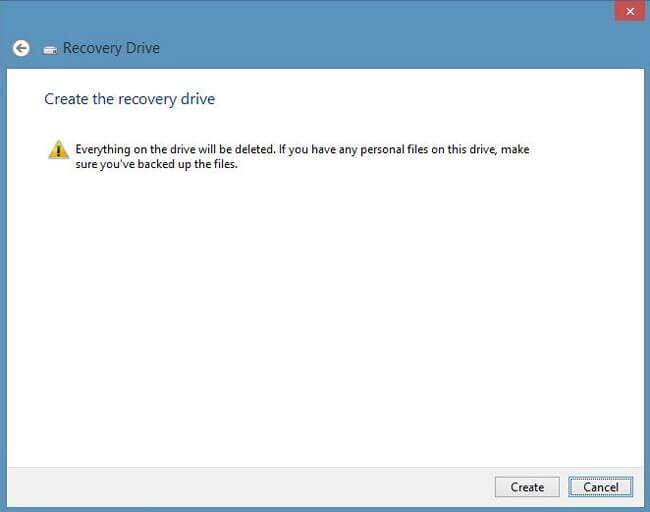The image size is (650, 512).
Task: Click empty white area of dialog body
Action: coord(325,320)
